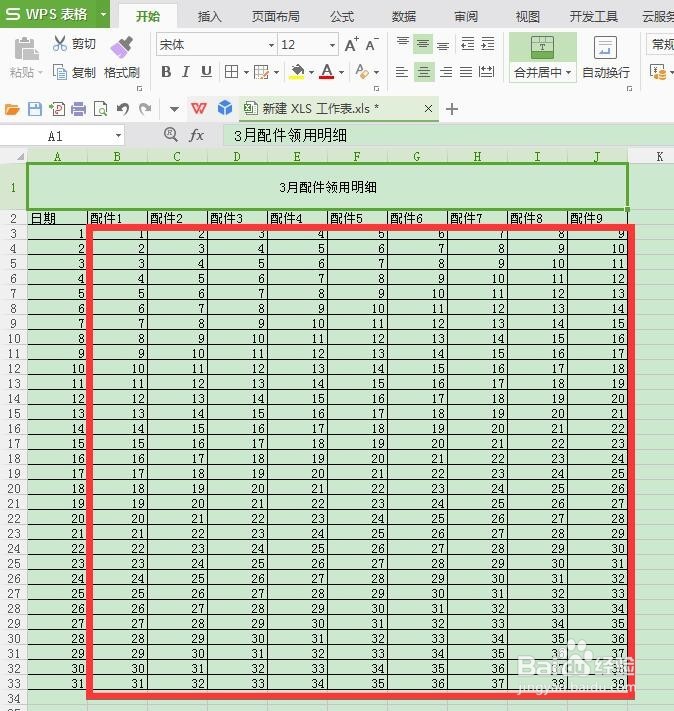The image size is (674, 711).
Task: Align text left horizontally
Action: pos(402,72)
